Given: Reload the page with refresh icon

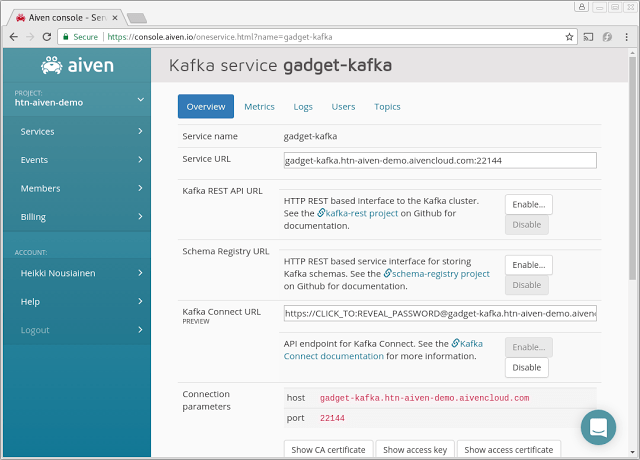Looking at the screenshot, I should pyautogui.click(x=47, y=37).
